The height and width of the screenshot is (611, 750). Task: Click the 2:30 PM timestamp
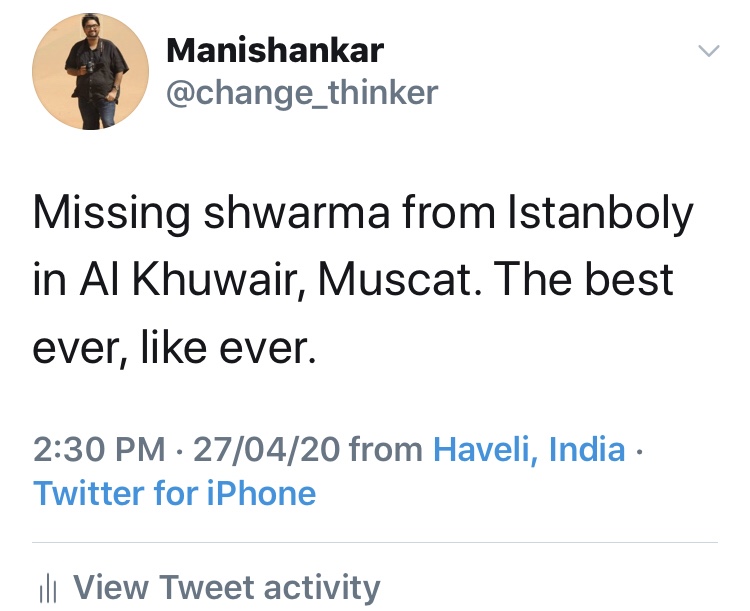coord(98,449)
